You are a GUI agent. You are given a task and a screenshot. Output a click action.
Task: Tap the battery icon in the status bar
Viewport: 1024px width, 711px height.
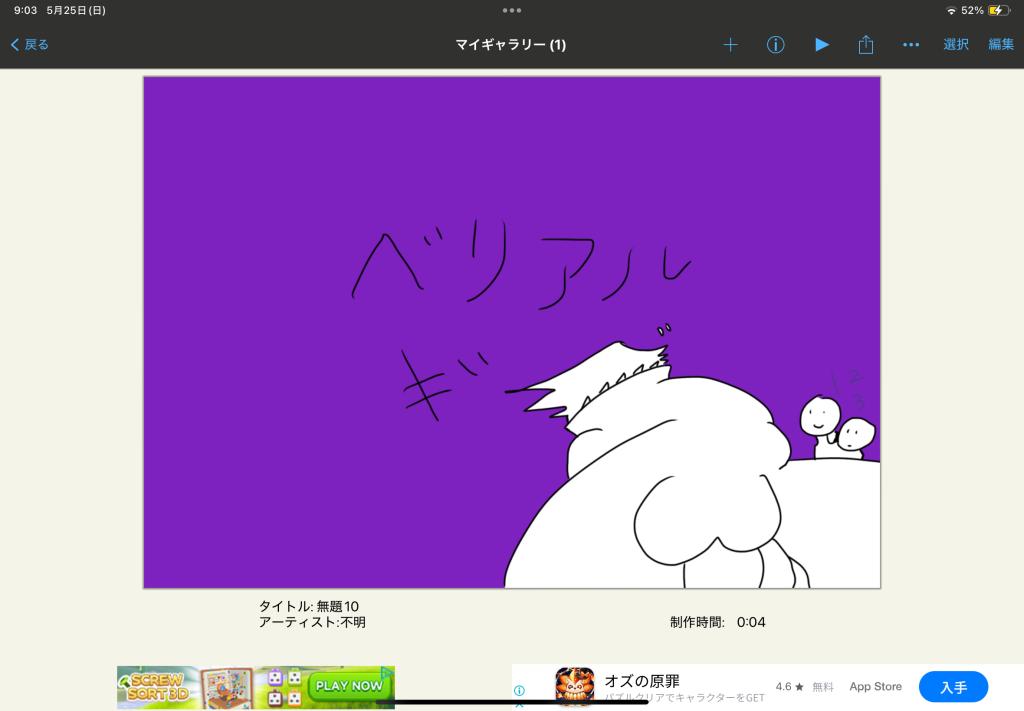tap(998, 10)
